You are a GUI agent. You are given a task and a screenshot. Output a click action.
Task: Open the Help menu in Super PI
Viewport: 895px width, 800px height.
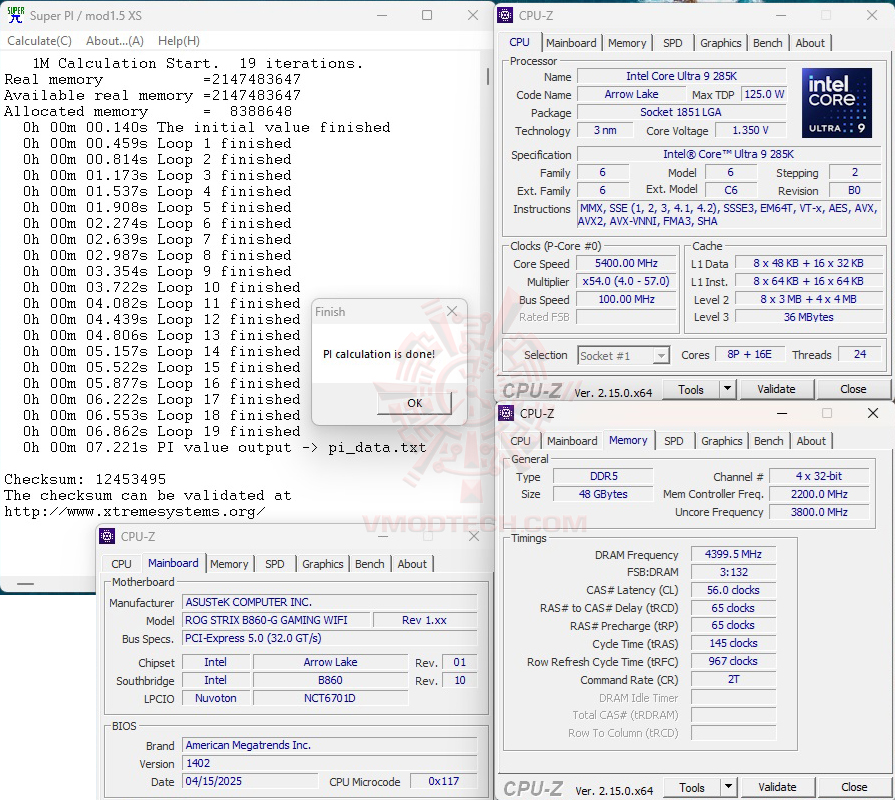[x=178, y=40]
